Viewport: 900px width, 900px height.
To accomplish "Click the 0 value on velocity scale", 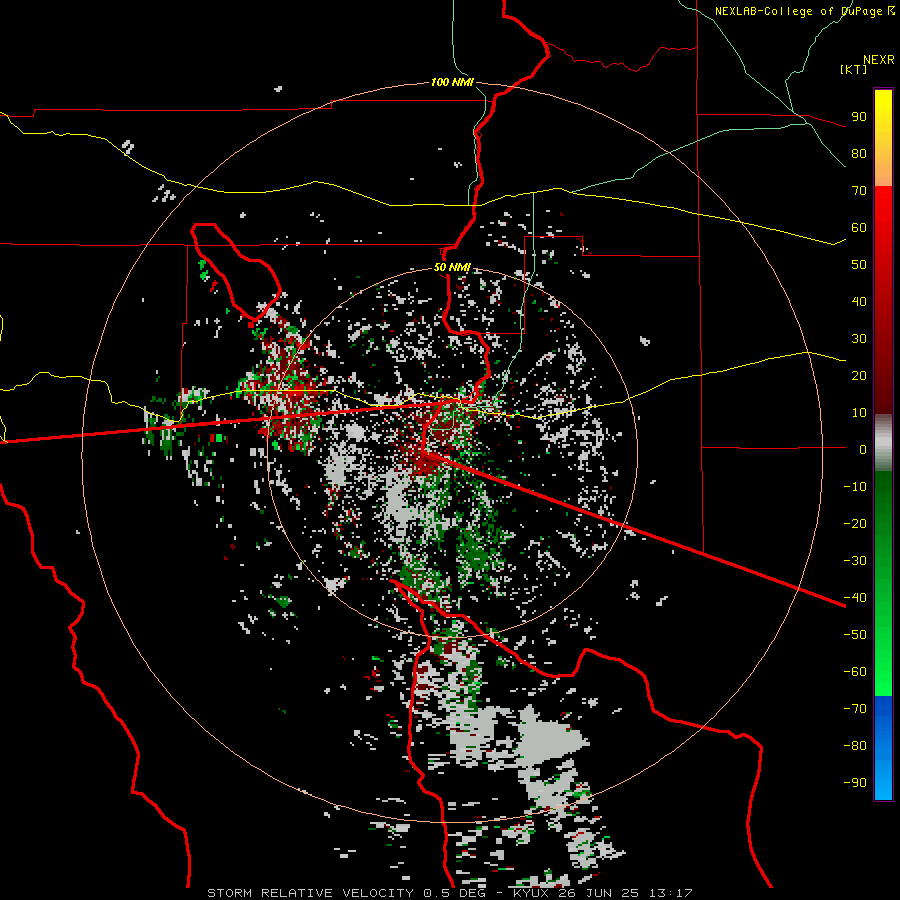I will (863, 449).
